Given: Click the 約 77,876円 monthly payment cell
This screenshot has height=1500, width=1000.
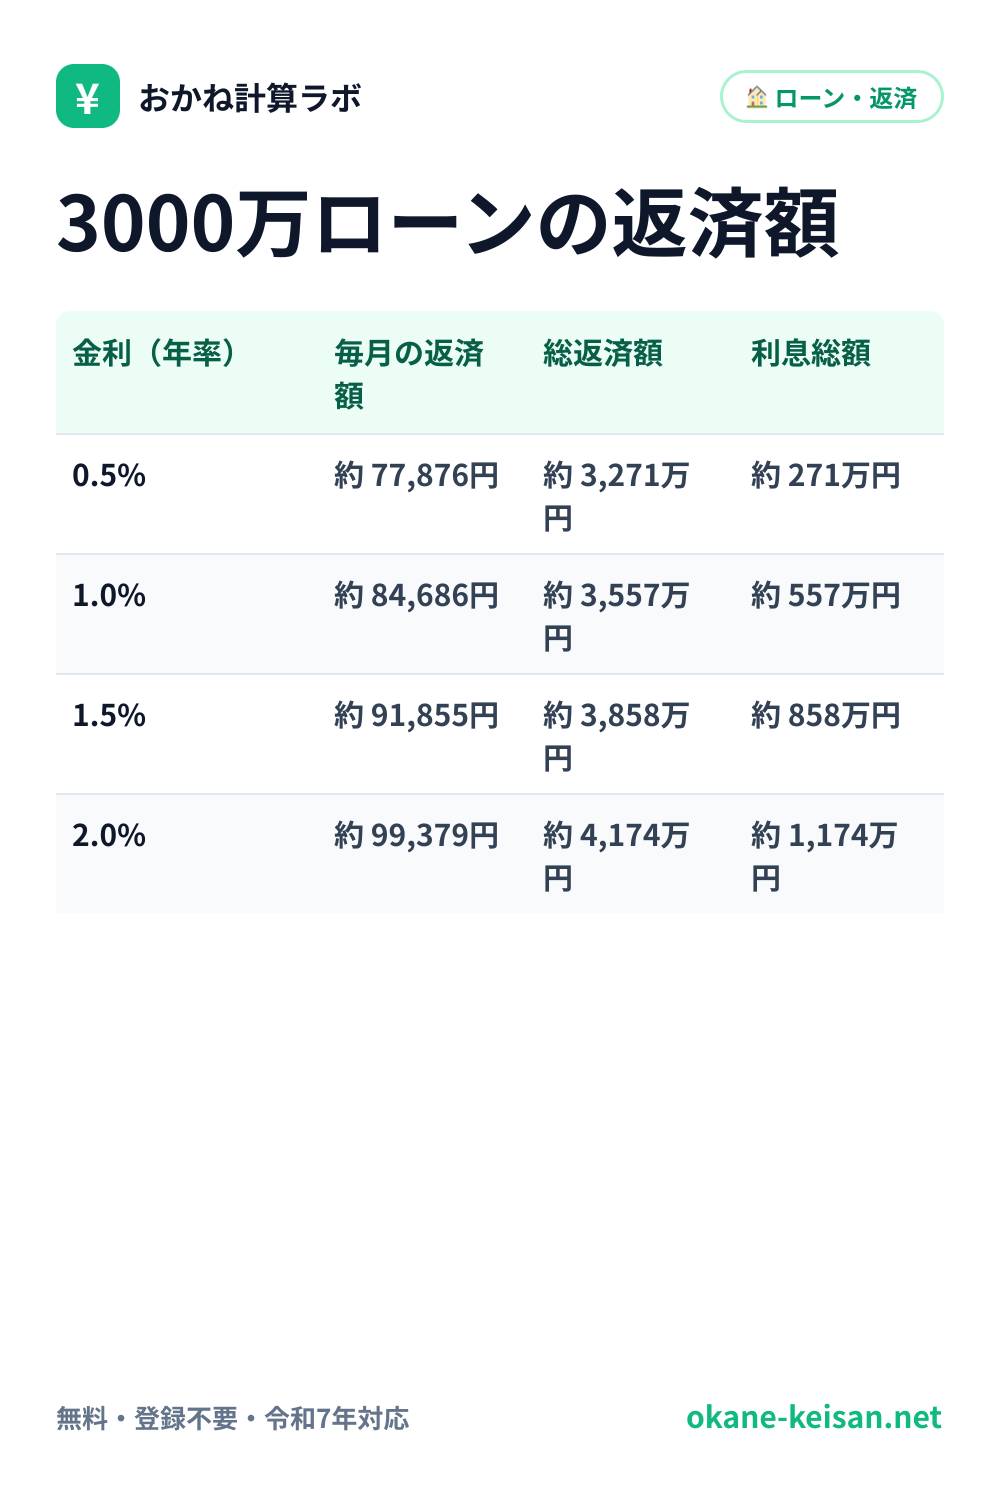Looking at the screenshot, I should tap(417, 475).
